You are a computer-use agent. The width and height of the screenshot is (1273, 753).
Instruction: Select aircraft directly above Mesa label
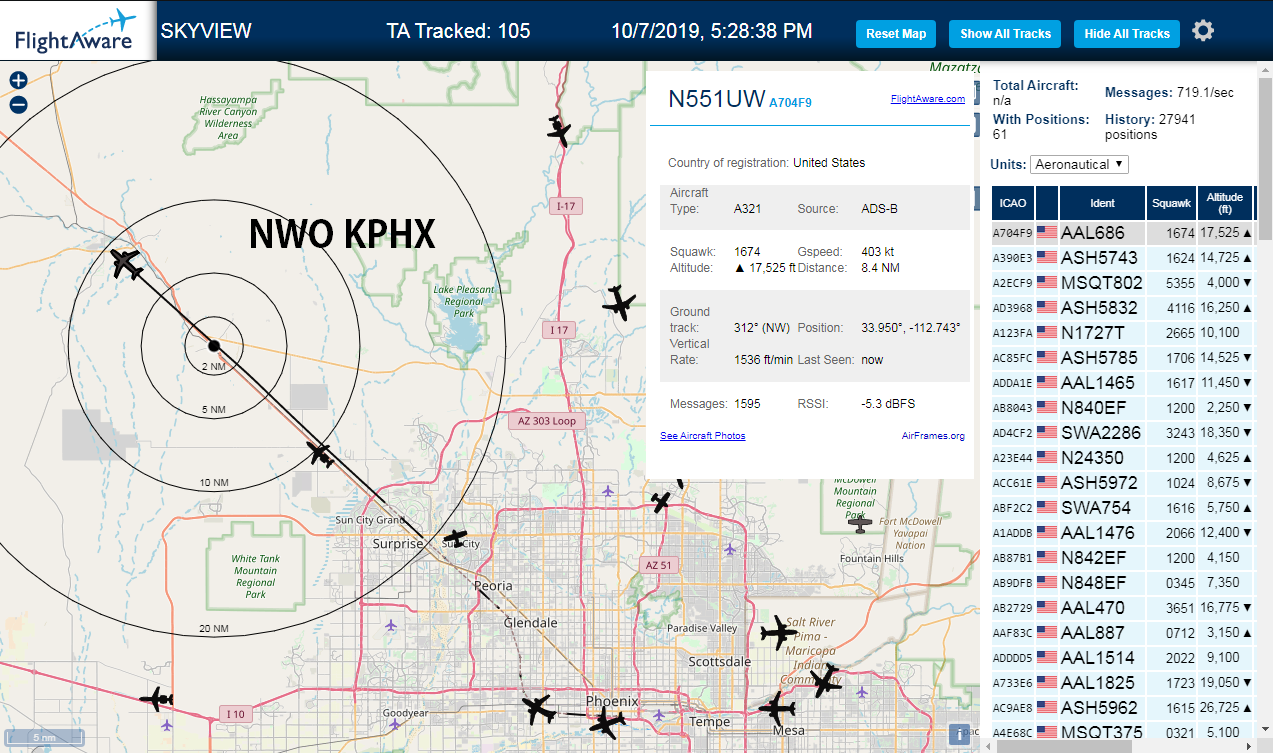(x=776, y=709)
